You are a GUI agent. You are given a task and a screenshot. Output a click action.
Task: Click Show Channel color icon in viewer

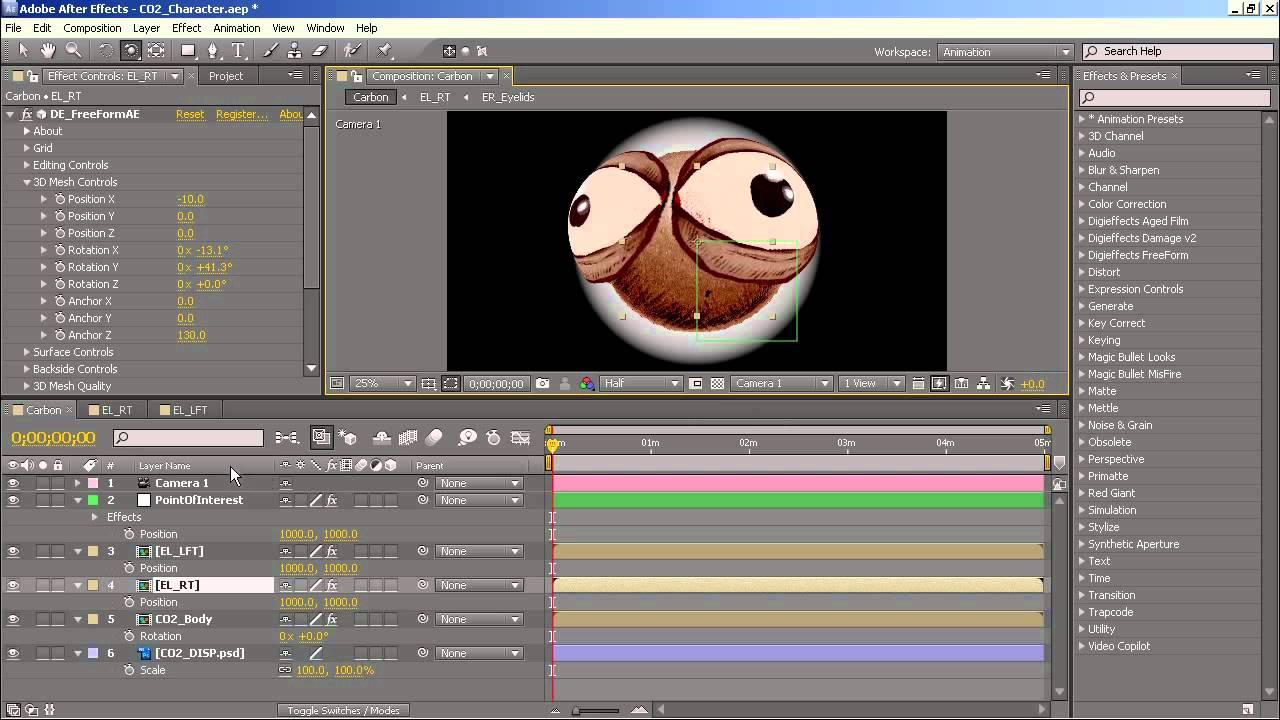click(x=587, y=383)
